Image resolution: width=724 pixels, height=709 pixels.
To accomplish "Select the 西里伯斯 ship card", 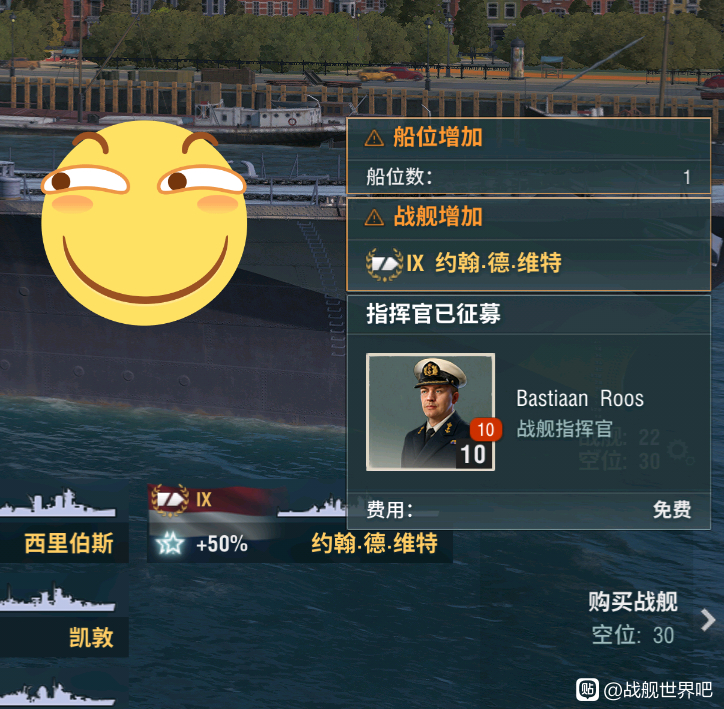I will [64, 523].
